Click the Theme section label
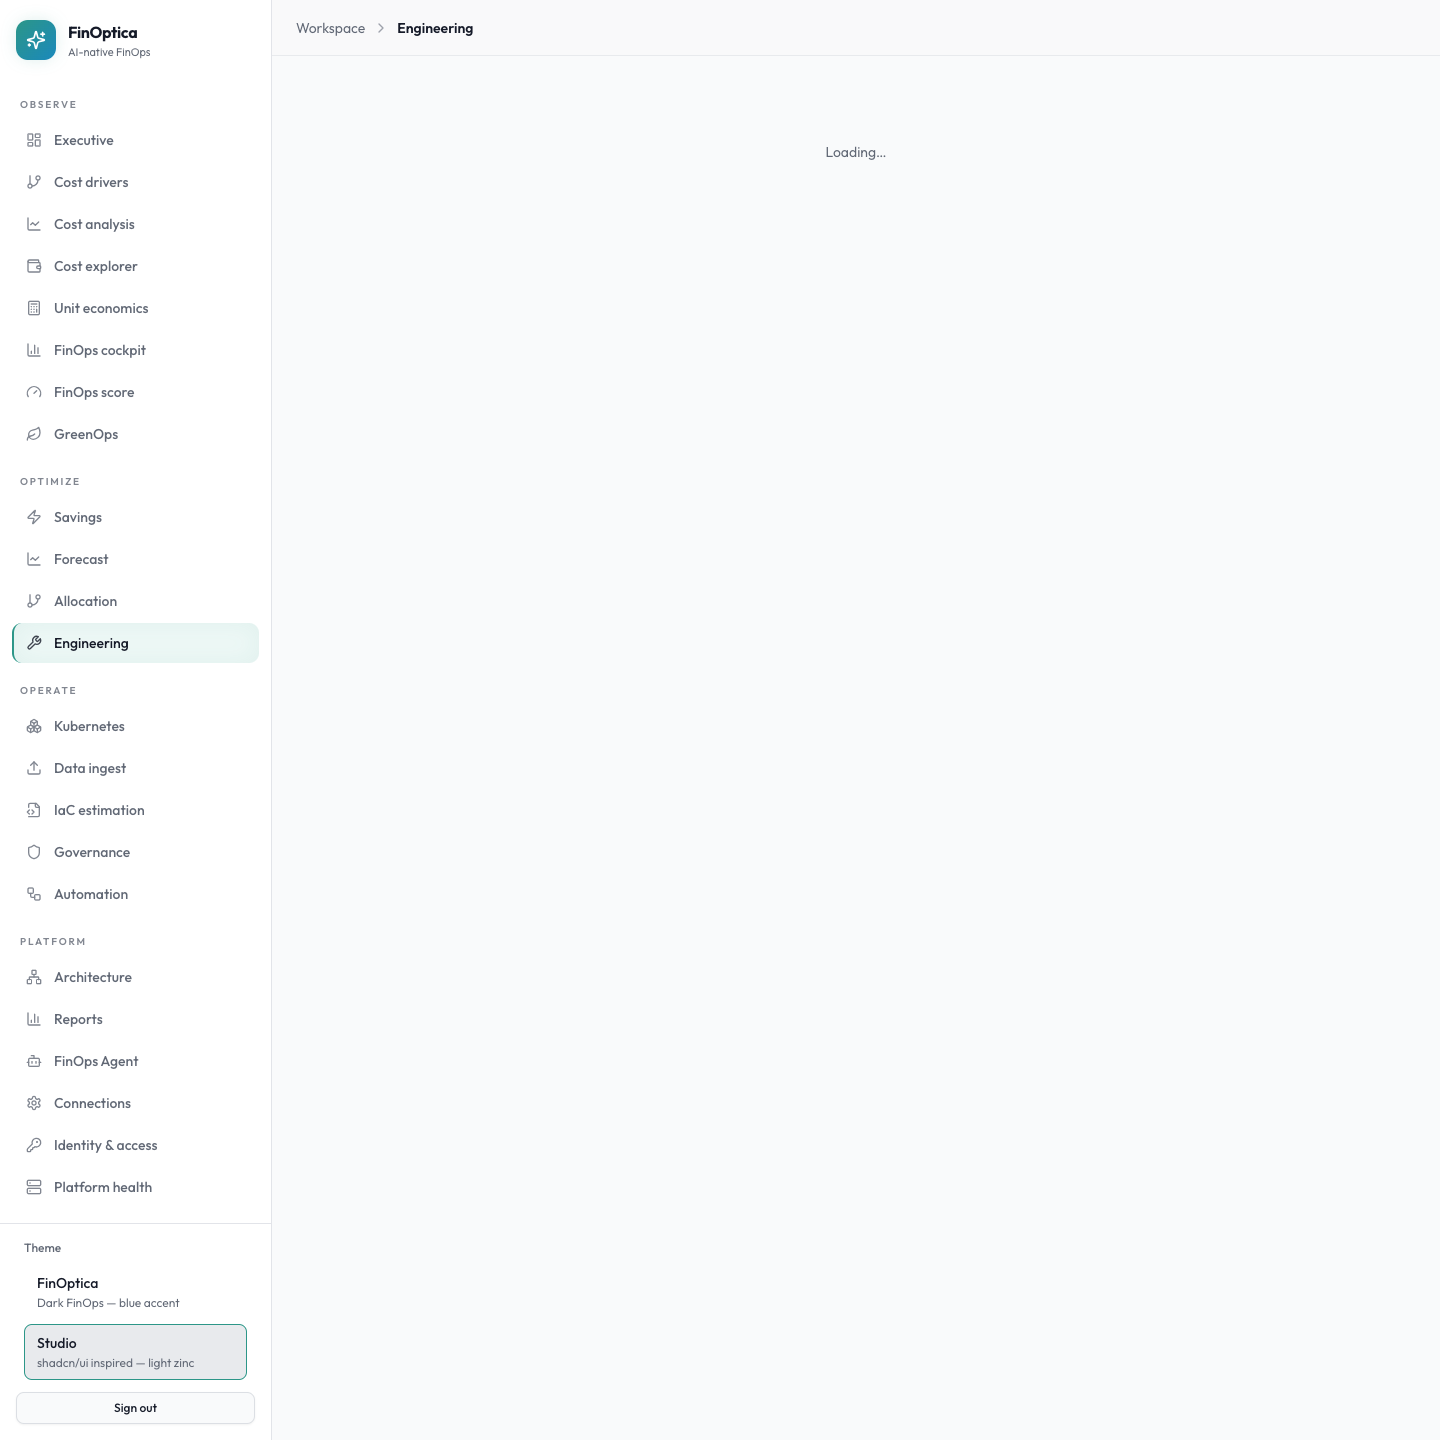Image resolution: width=1440 pixels, height=1440 pixels. (43, 1248)
